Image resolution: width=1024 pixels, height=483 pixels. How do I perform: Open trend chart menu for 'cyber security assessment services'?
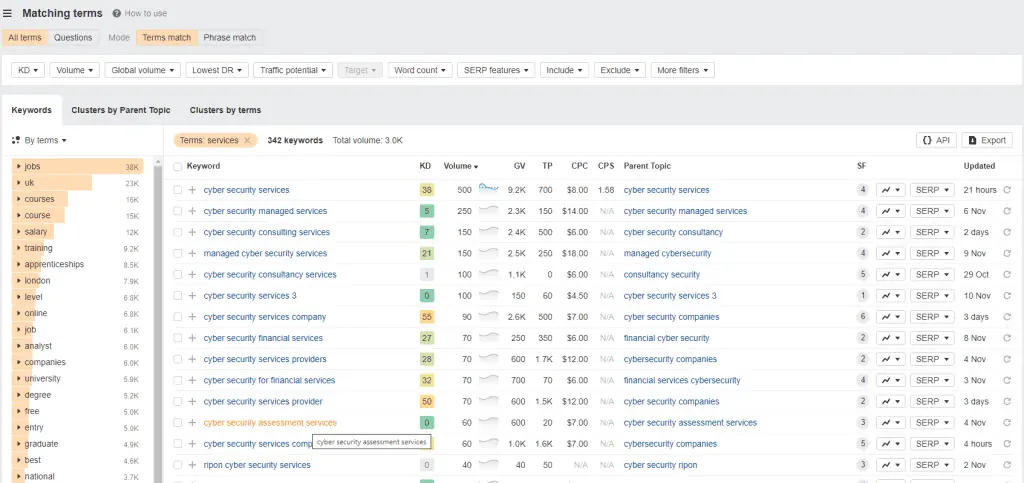(891, 422)
